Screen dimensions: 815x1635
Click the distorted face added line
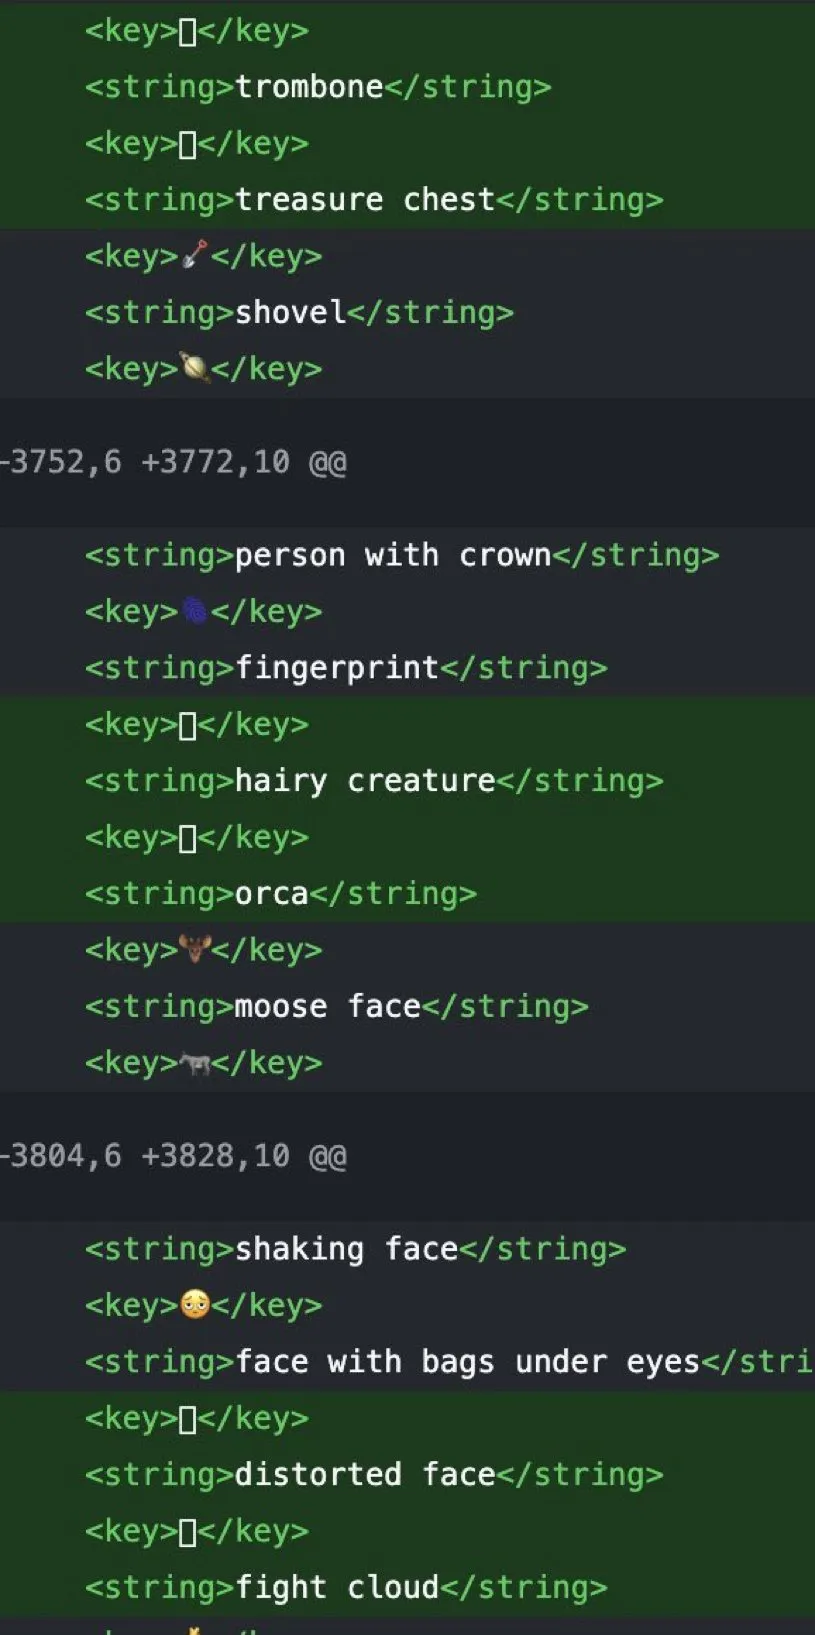coord(407,1474)
